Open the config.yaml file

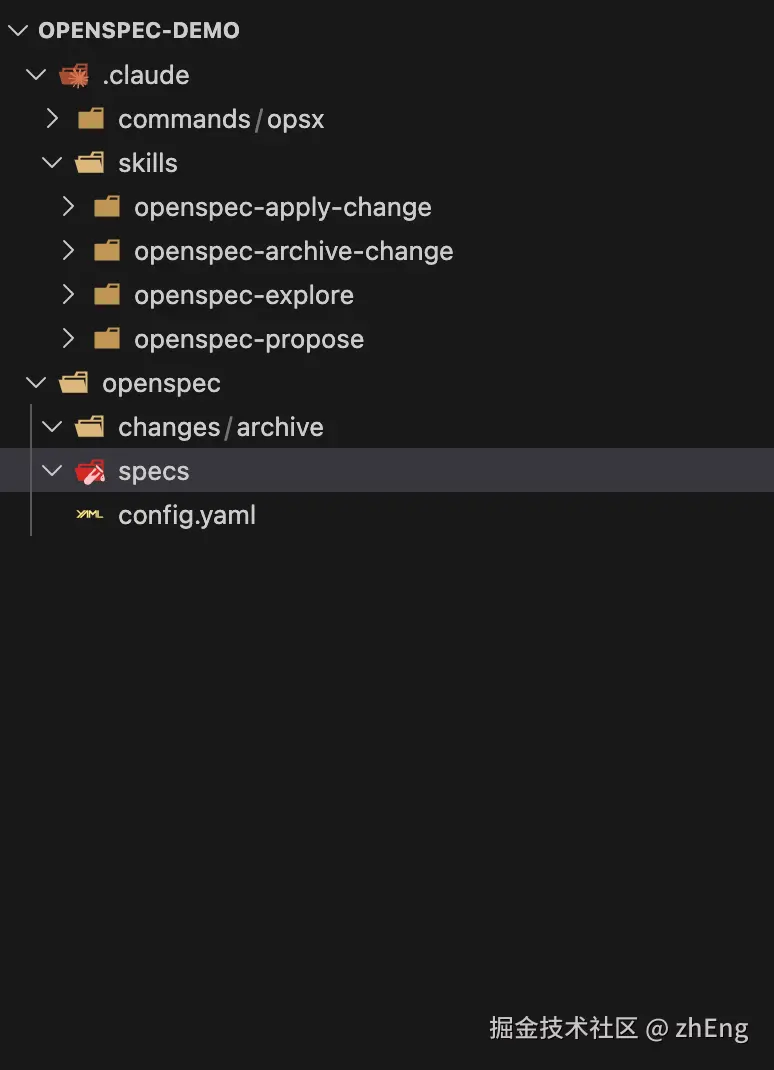pos(187,515)
